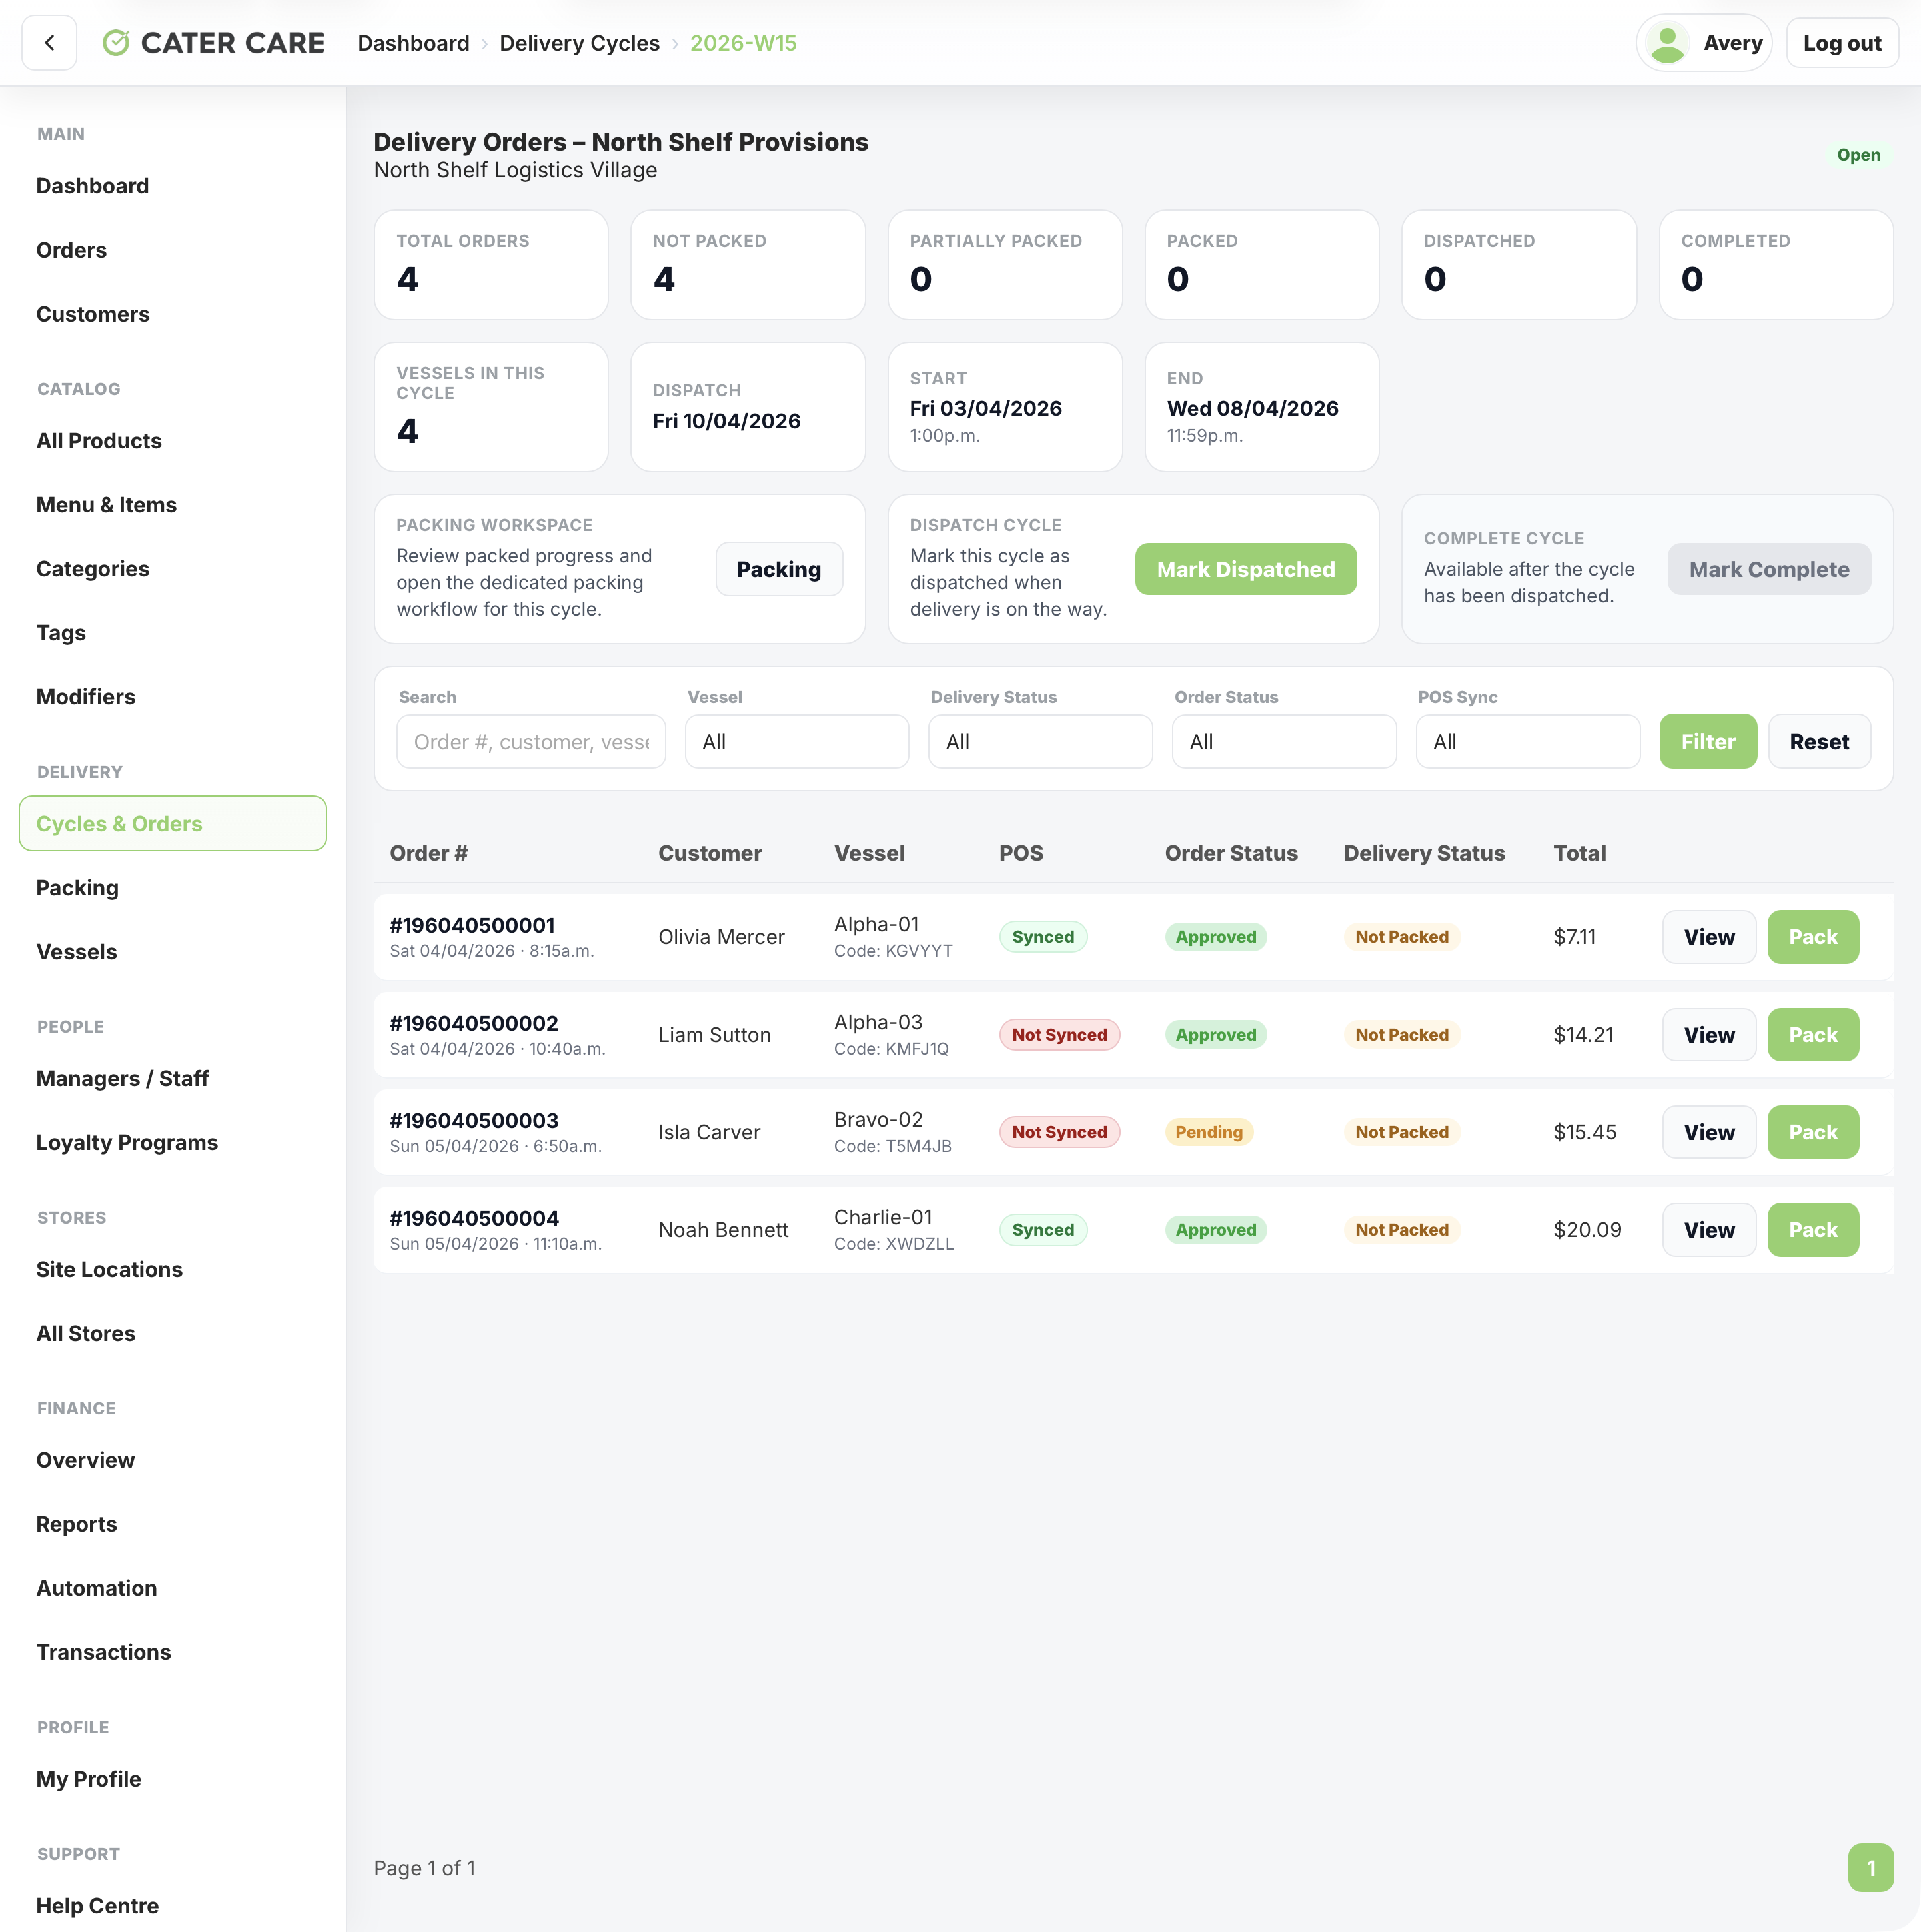Viewport: 1921px width, 1932px height.
Task: Click Mark Dispatched button
Action: [x=1245, y=569]
